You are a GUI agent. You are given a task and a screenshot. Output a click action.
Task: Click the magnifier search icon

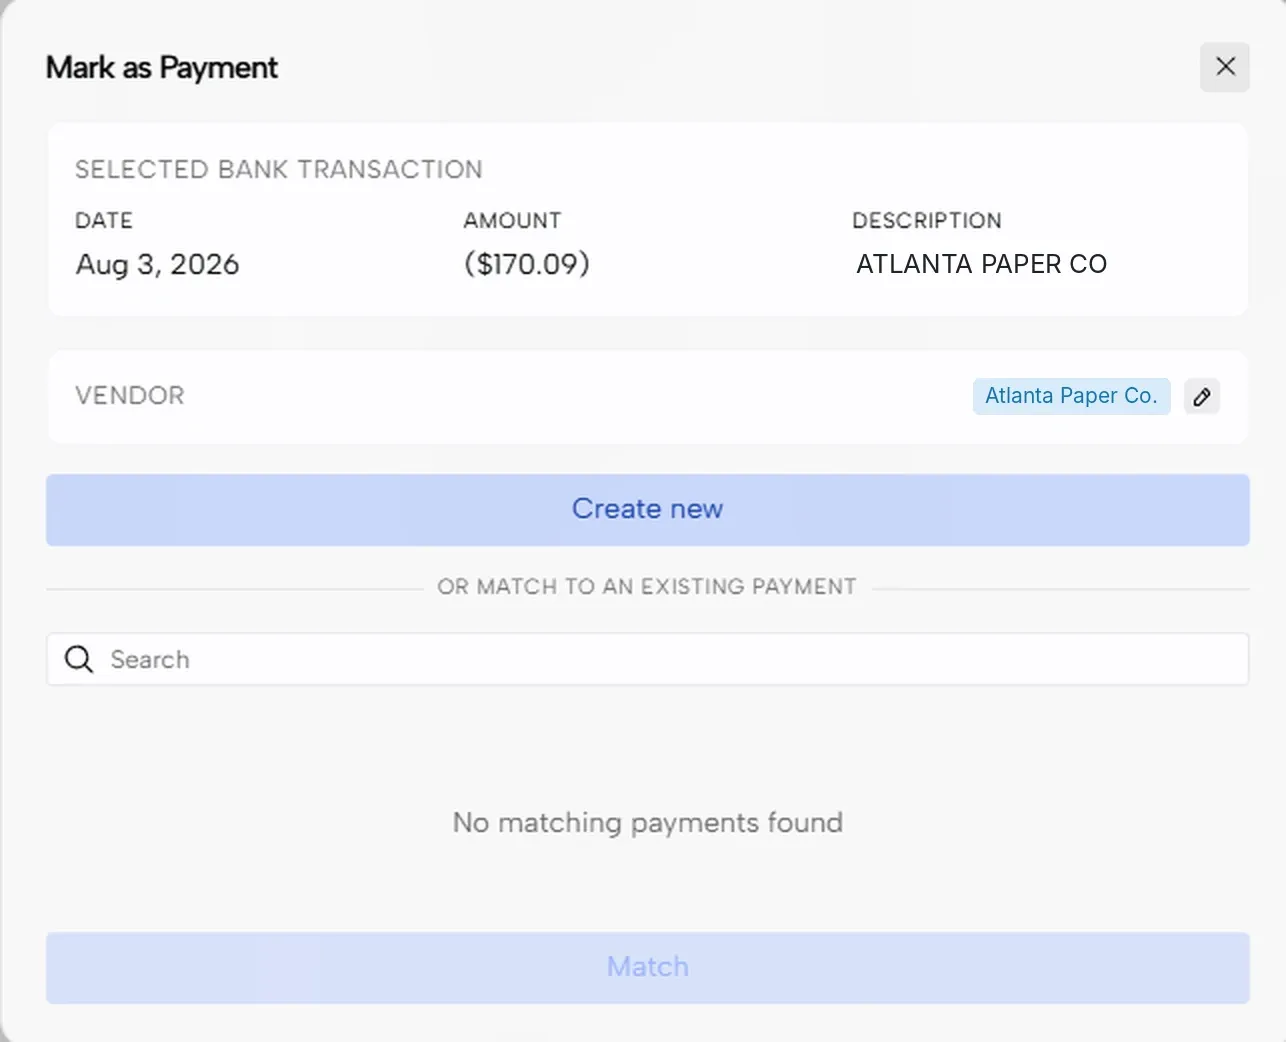(x=79, y=659)
